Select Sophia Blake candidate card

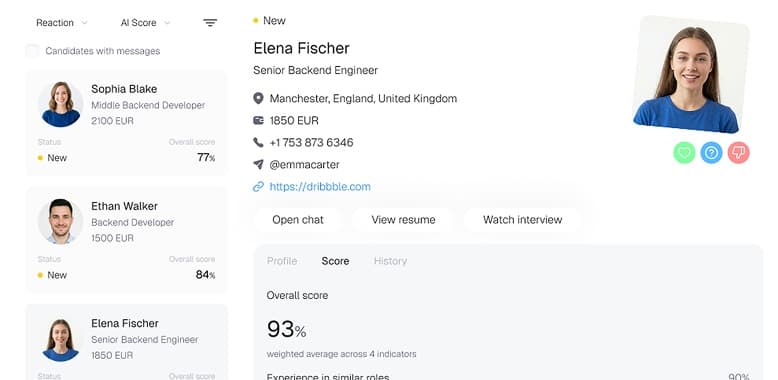pyautogui.click(x=127, y=123)
